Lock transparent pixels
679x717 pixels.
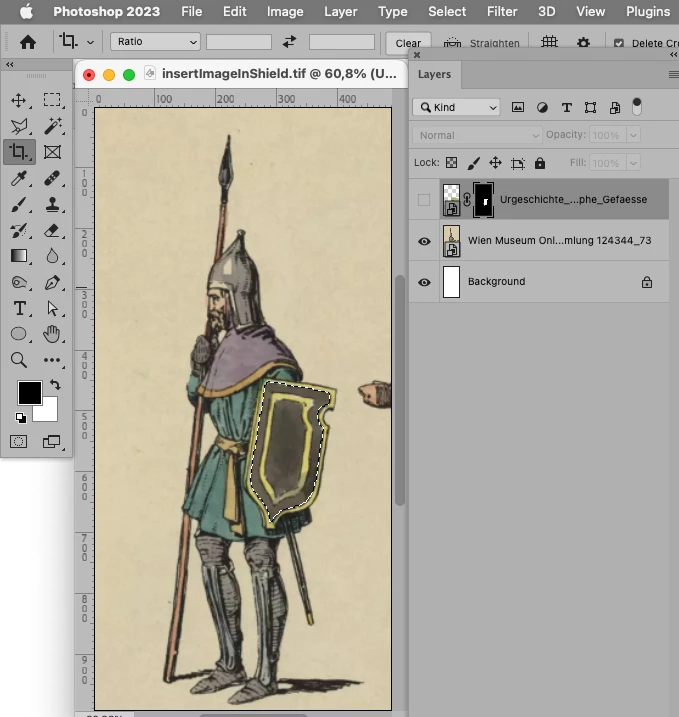(451, 163)
